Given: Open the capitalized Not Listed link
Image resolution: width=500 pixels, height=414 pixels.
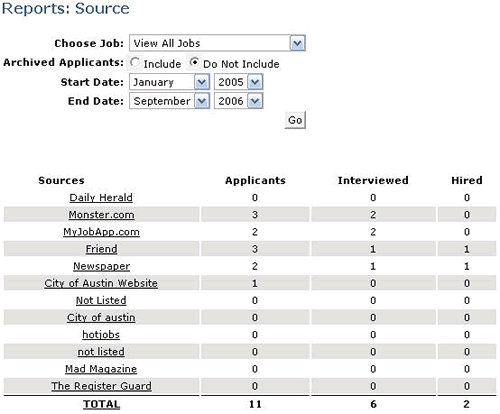Looking at the screenshot, I should [x=101, y=301].
